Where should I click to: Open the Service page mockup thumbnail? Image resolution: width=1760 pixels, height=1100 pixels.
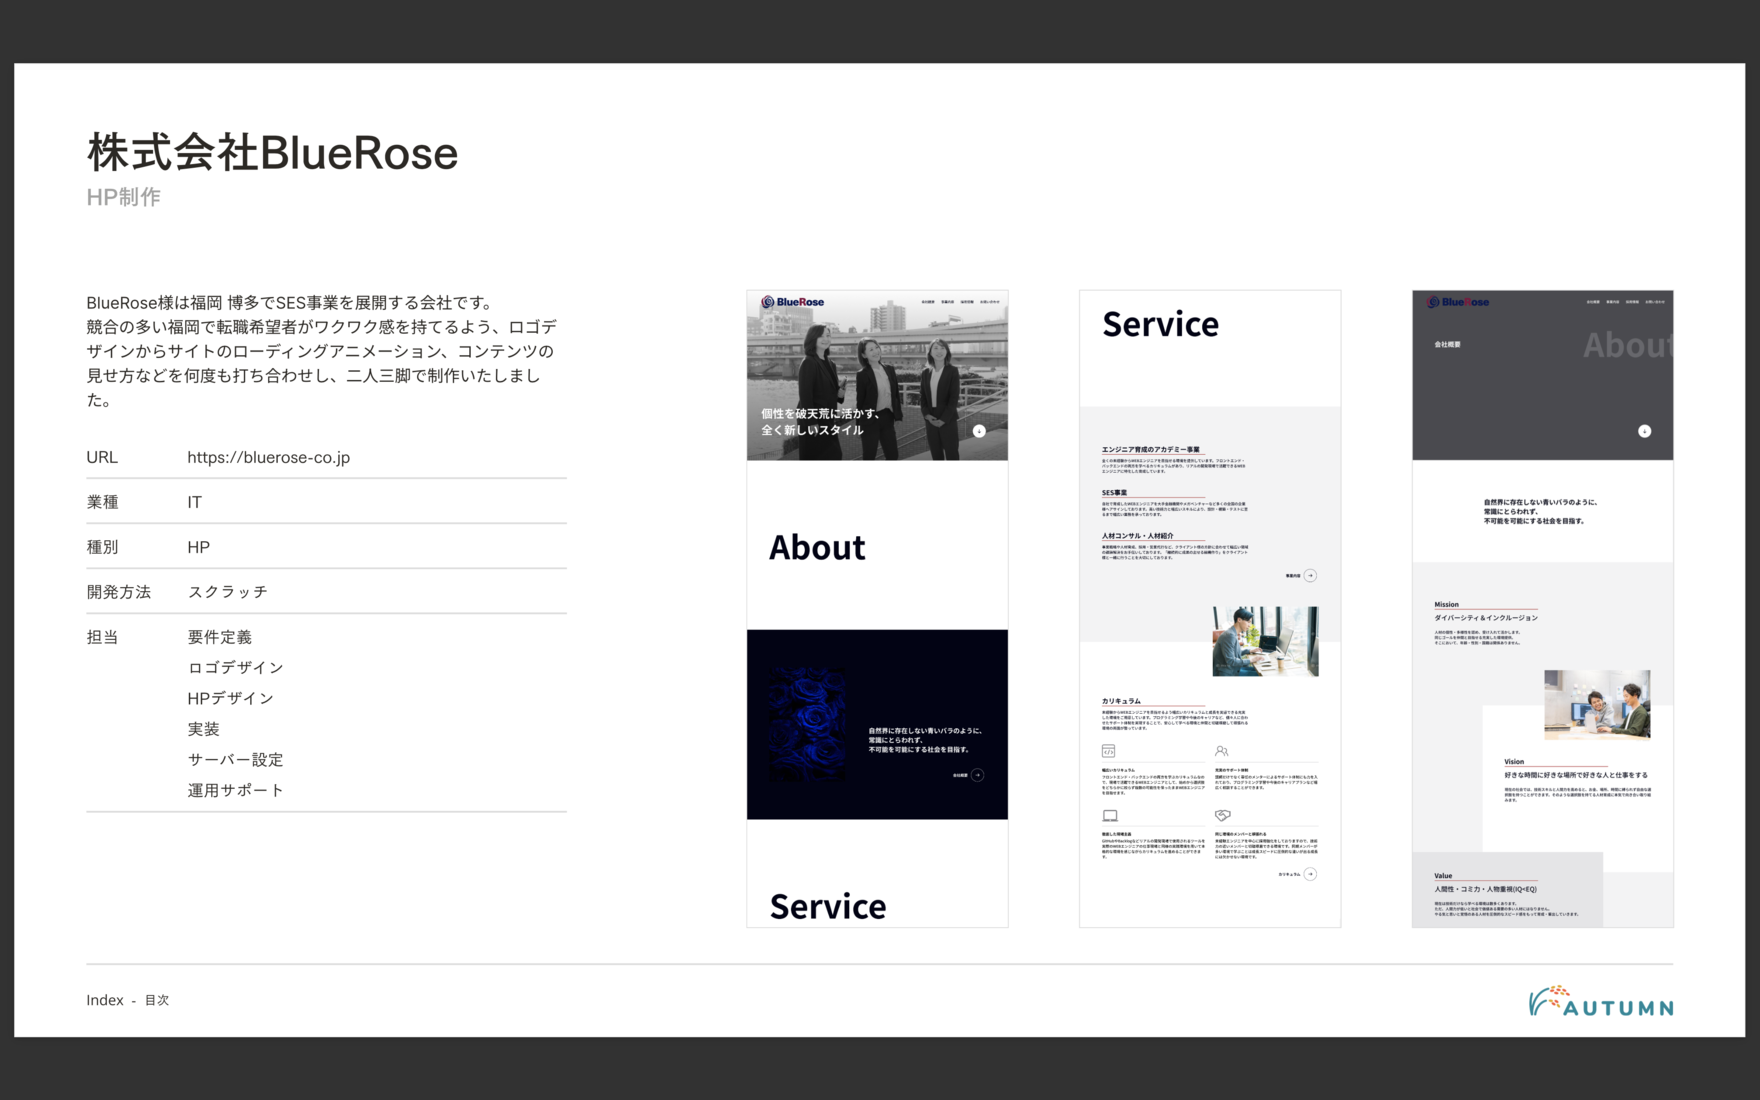tap(1210, 608)
